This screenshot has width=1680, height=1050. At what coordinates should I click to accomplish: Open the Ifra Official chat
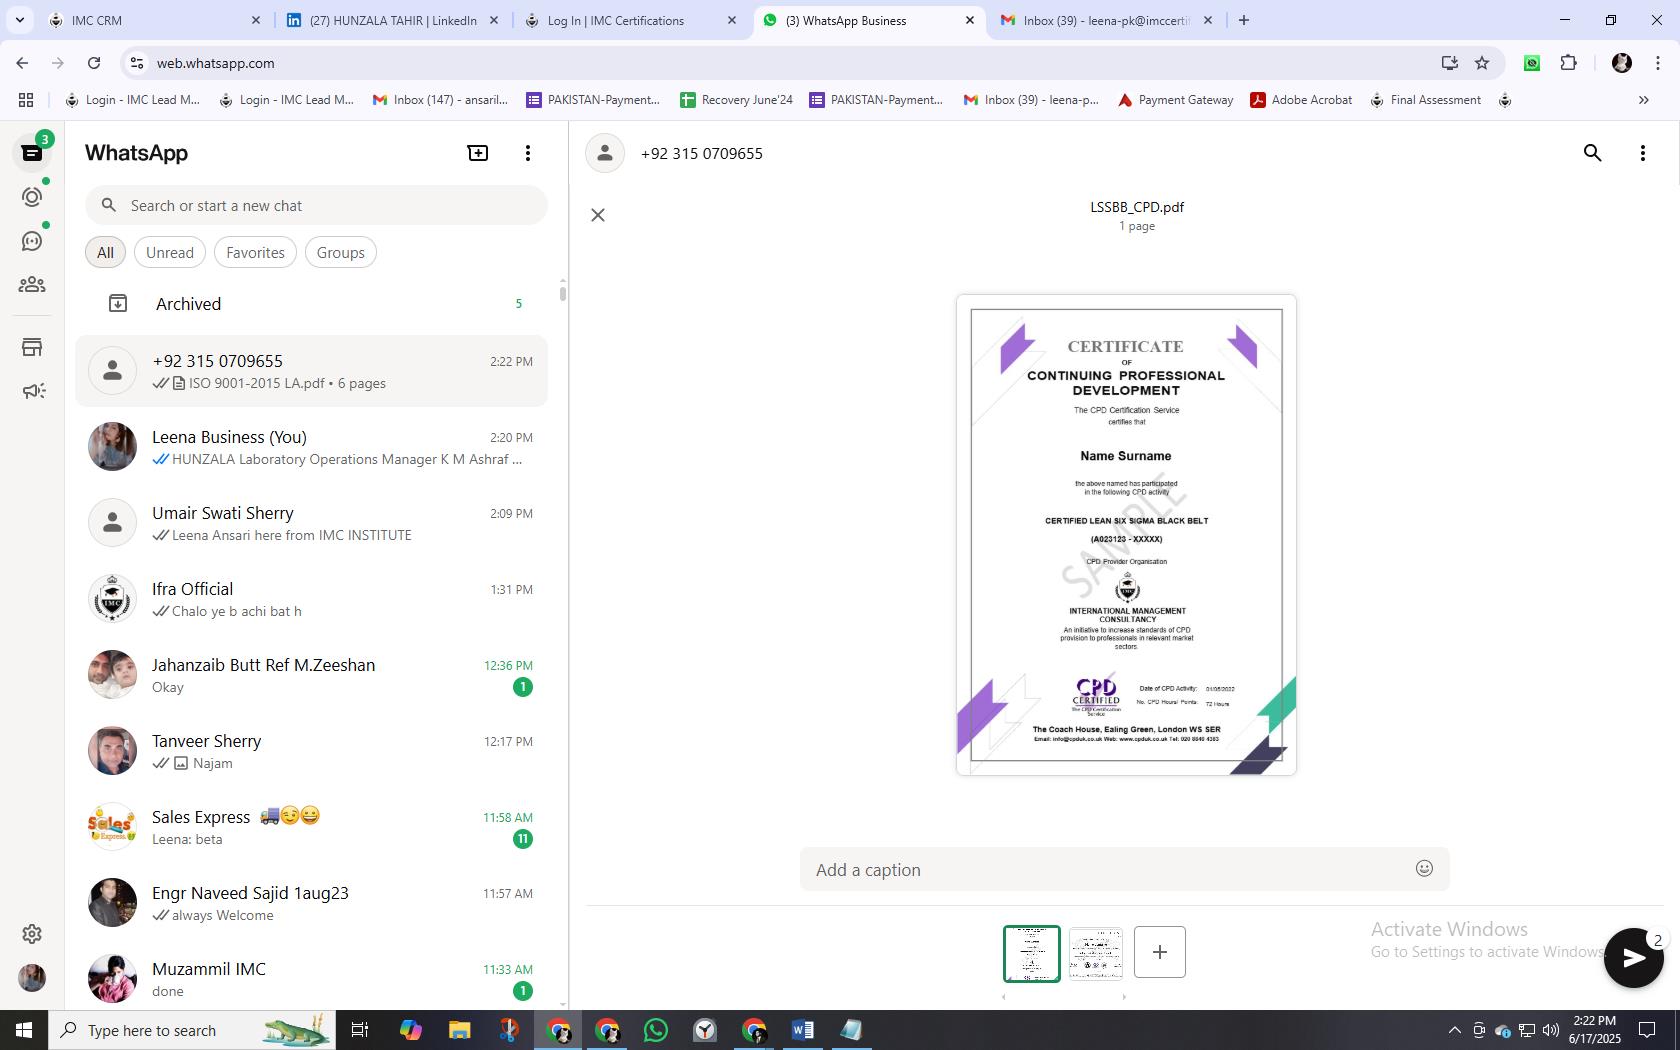(312, 599)
